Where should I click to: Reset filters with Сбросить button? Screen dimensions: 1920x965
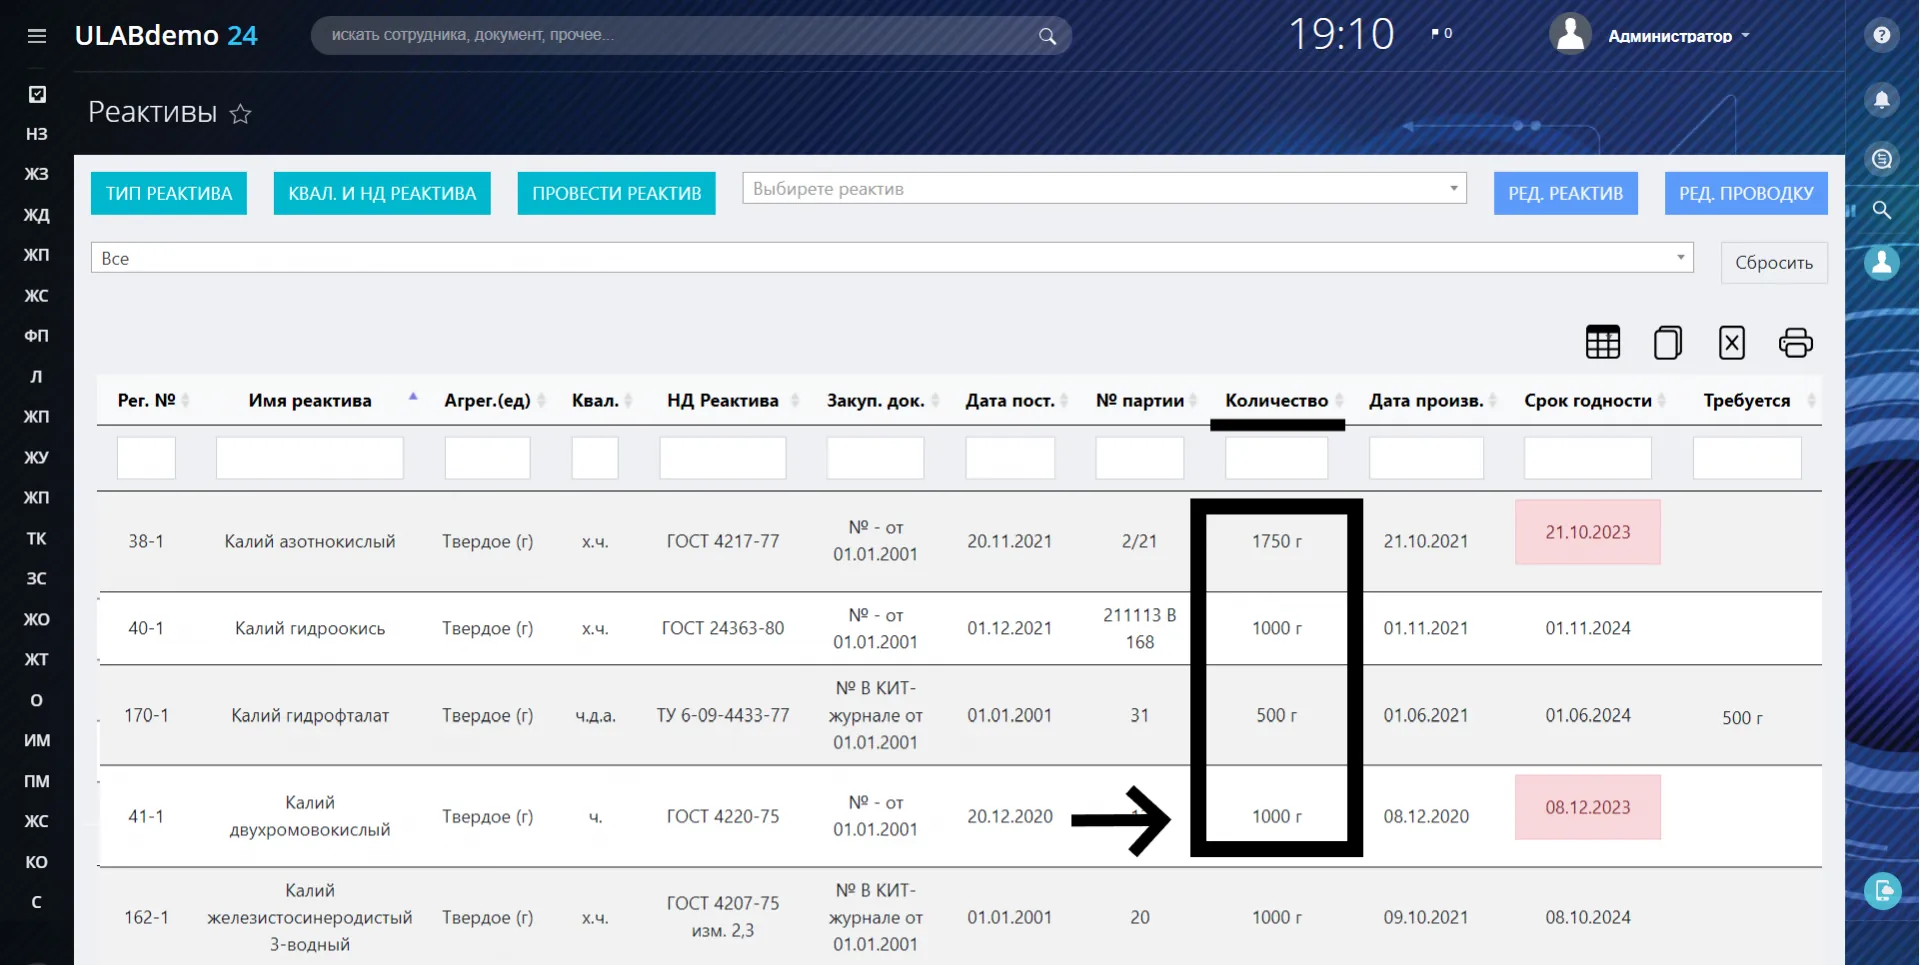pyautogui.click(x=1774, y=262)
